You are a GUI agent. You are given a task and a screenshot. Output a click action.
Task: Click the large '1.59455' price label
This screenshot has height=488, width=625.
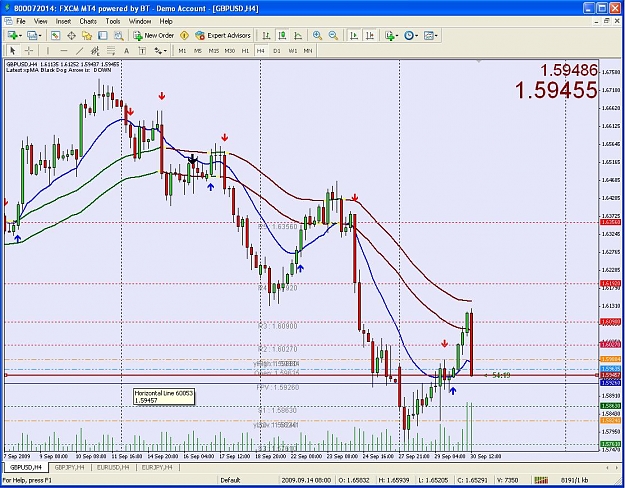pyautogui.click(x=556, y=90)
